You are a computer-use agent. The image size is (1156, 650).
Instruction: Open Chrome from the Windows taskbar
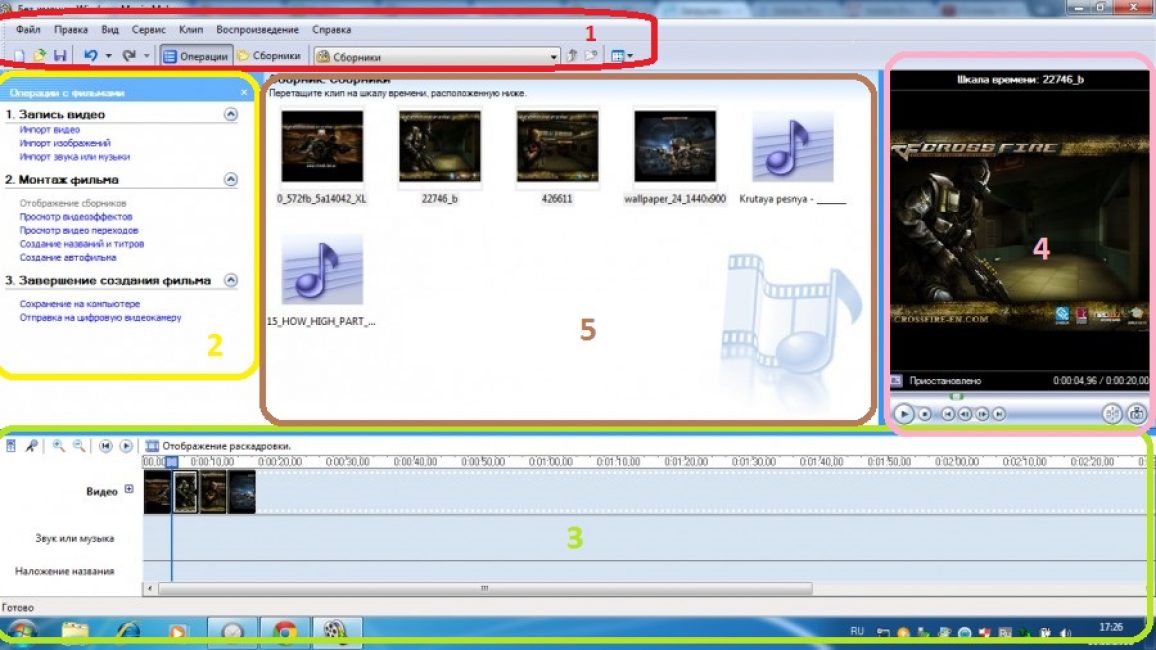285,632
